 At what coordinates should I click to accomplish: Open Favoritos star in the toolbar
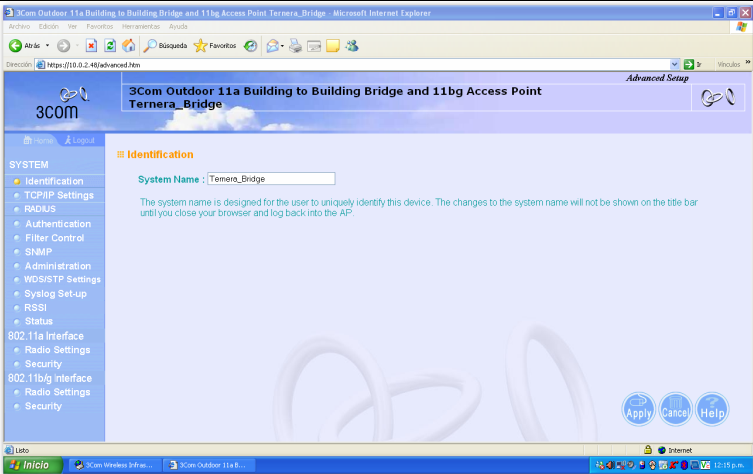(x=215, y=46)
